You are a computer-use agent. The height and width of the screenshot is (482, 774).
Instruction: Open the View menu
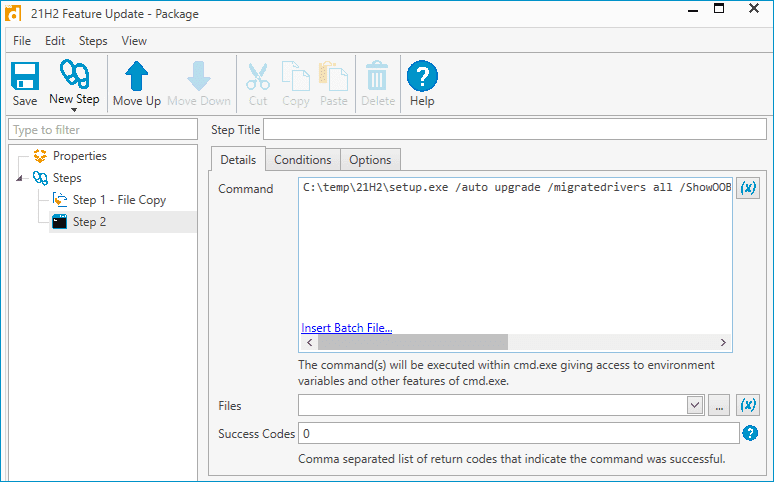pos(134,41)
